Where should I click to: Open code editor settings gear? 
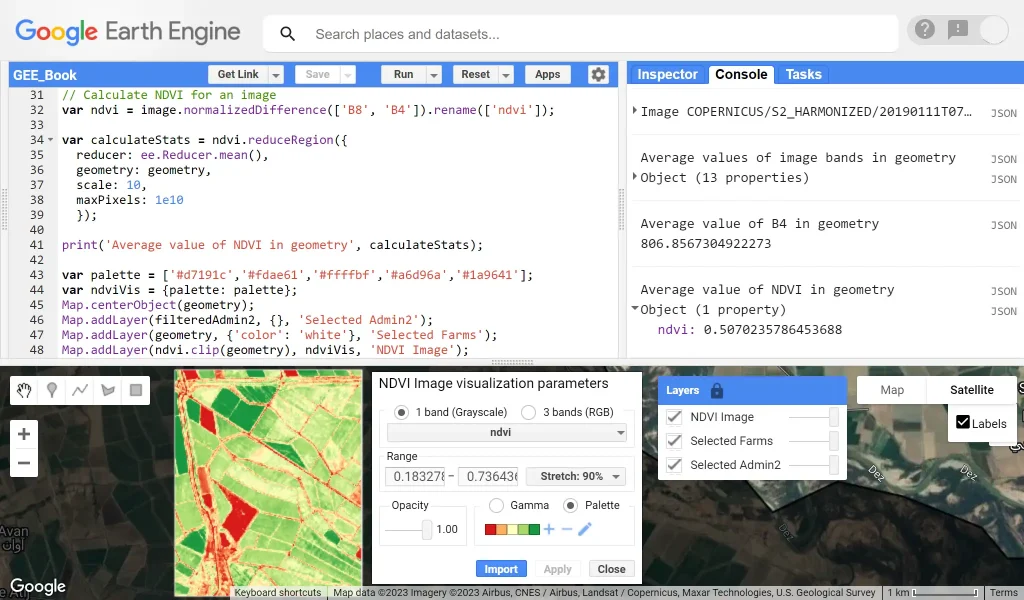click(x=598, y=74)
